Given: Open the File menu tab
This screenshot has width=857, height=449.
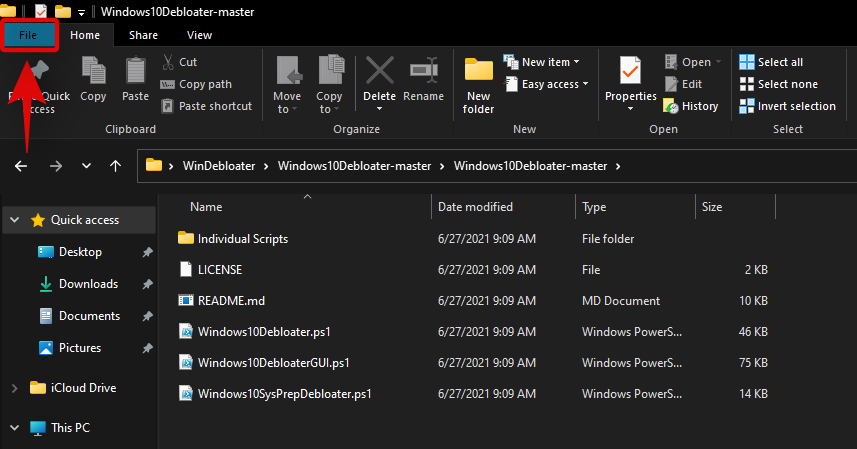Looking at the screenshot, I should click(33, 35).
